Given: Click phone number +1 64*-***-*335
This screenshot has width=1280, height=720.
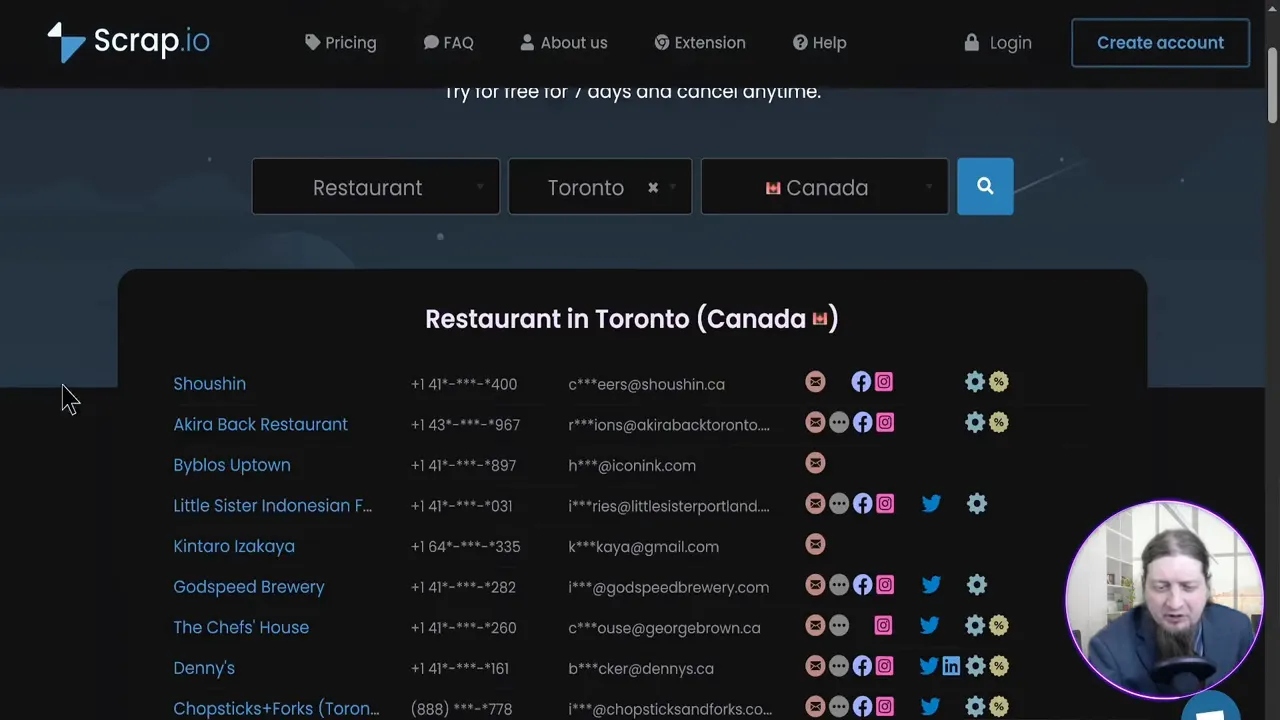Looking at the screenshot, I should click(x=465, y=546).
